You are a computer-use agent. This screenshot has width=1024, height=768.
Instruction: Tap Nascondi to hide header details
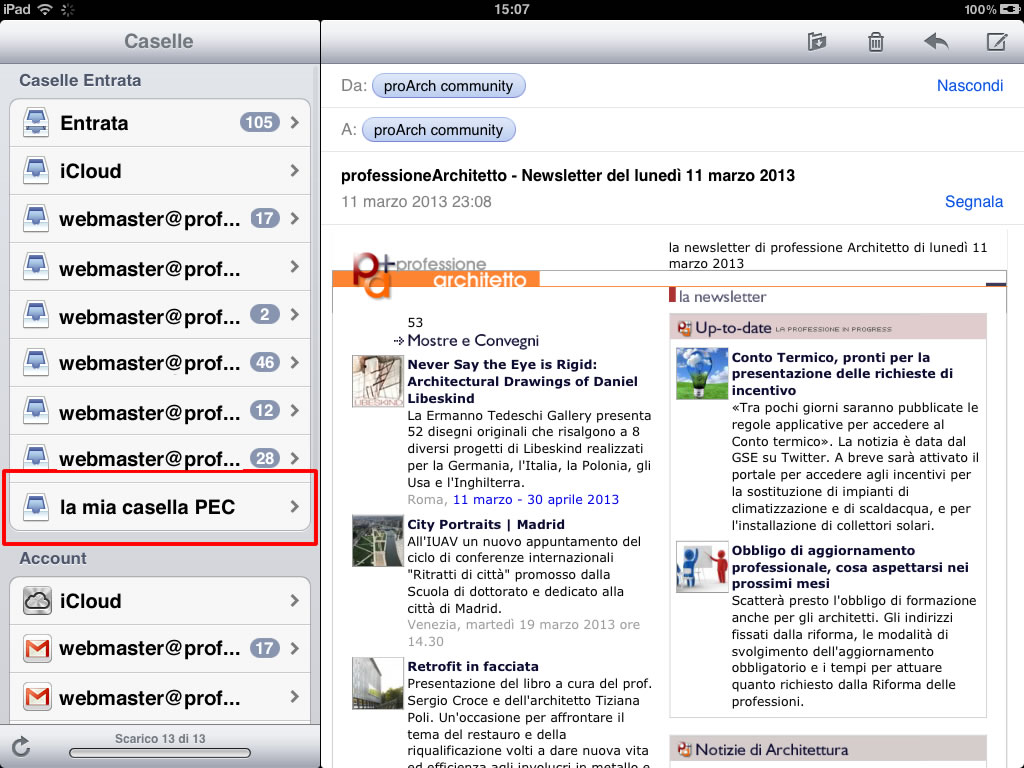pos(969,86)
